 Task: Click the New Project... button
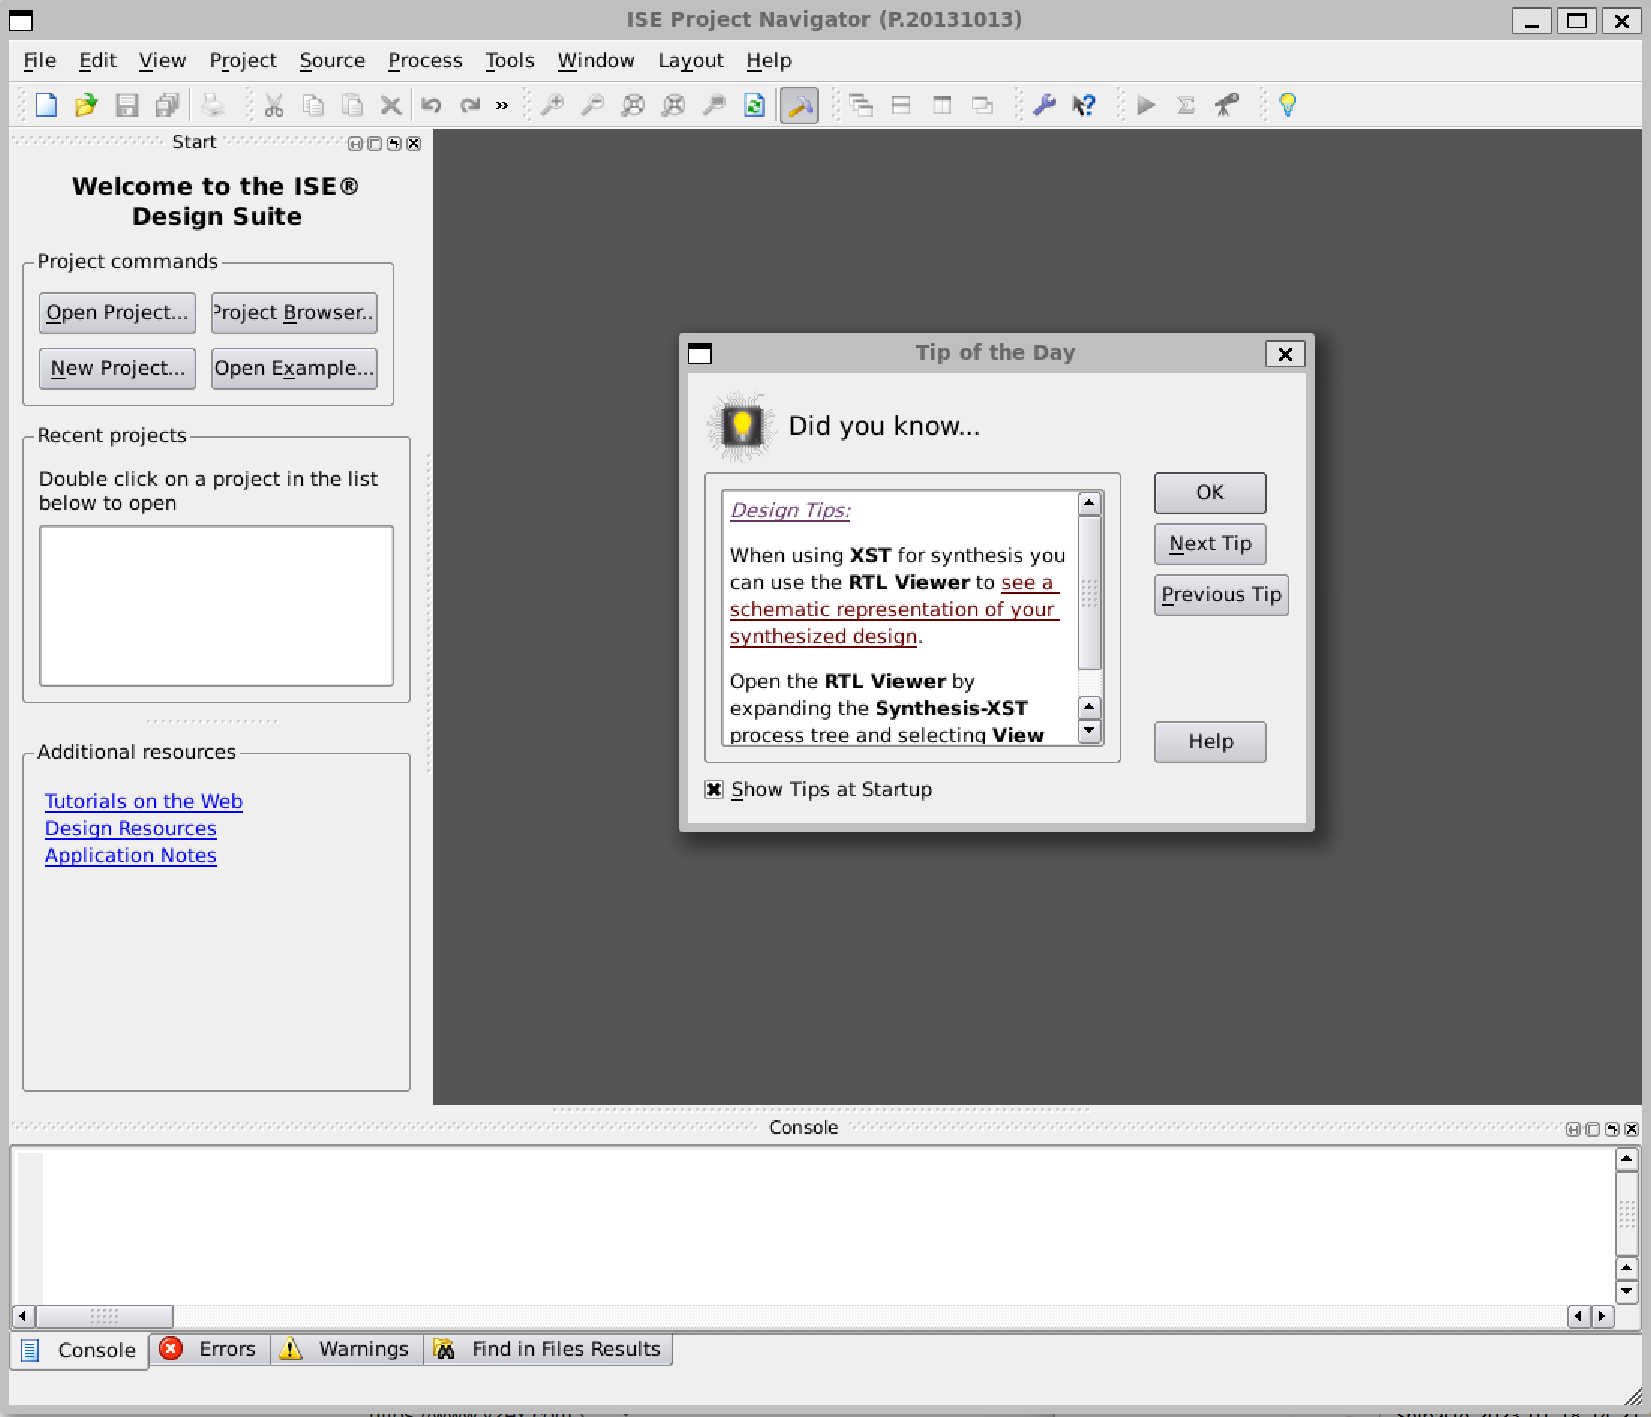pos(117,368)
